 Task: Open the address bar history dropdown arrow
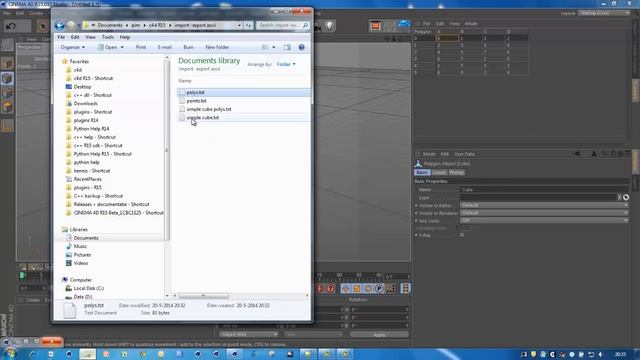coord(239,25)
